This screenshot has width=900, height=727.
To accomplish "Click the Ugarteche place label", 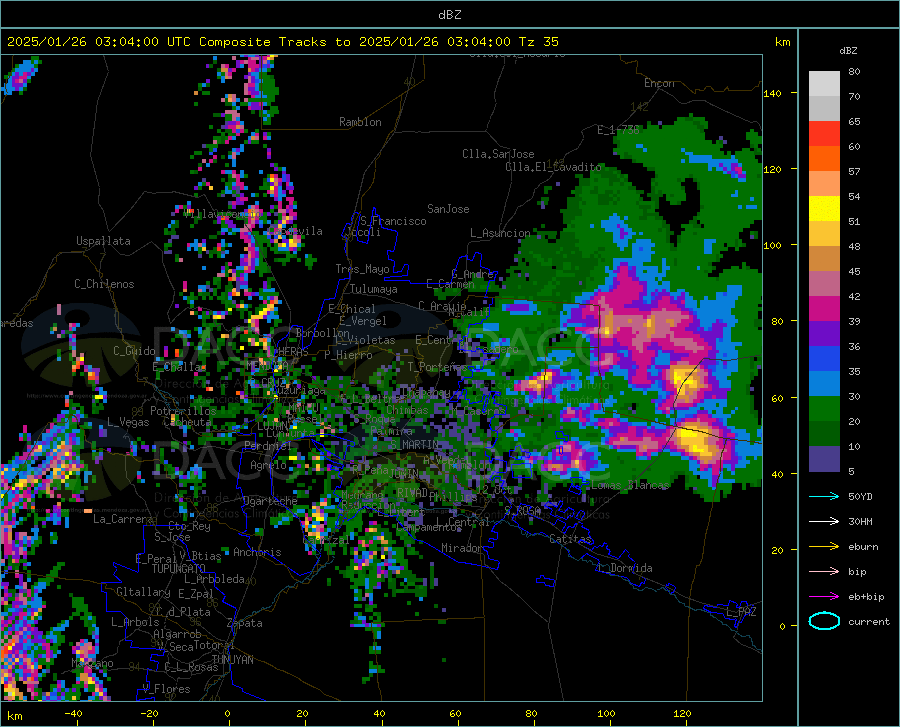I will tap(270, 500).
